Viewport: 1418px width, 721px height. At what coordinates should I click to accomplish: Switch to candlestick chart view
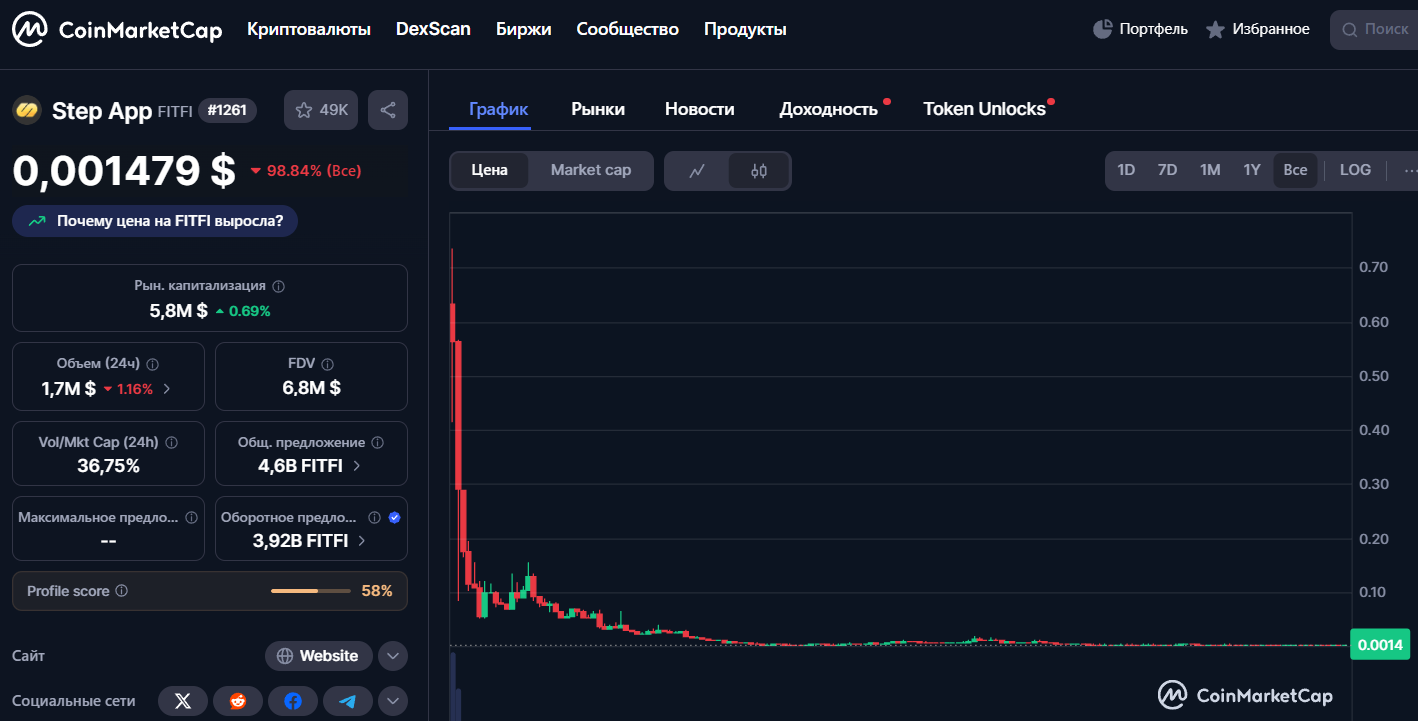pos(759,171)
